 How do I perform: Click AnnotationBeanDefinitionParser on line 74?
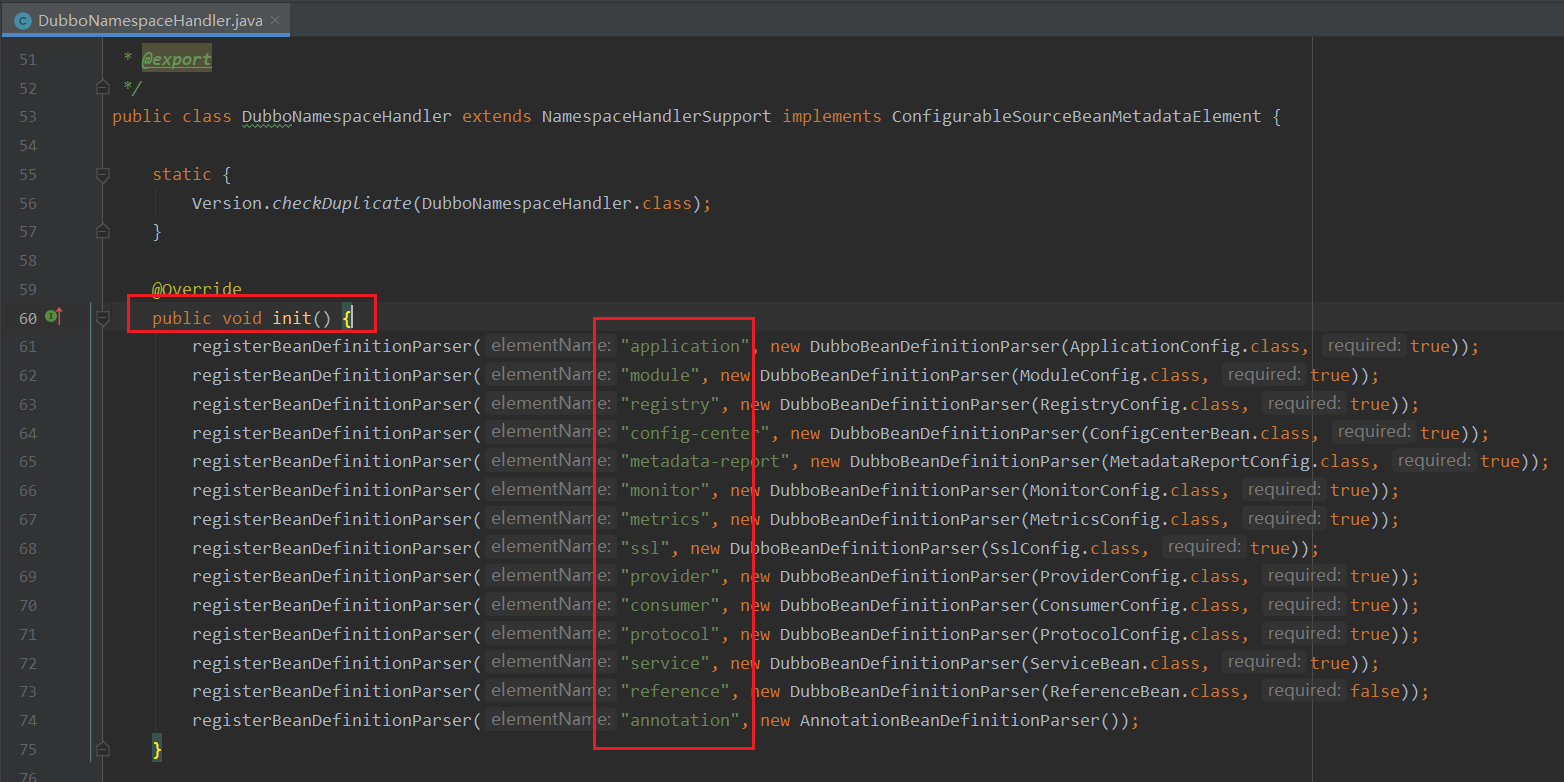[950, 720]
